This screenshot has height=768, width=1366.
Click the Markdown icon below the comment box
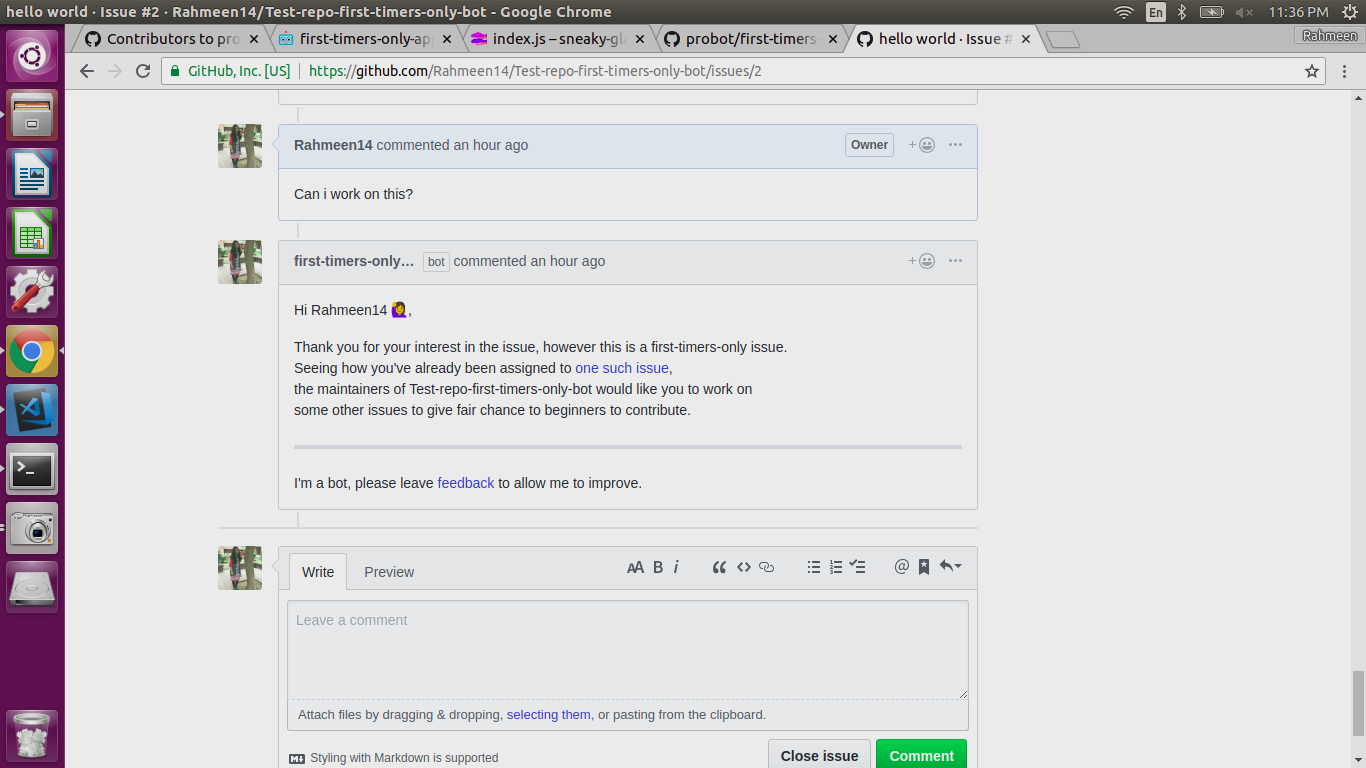pyautogui.click(x=297, y=758)
